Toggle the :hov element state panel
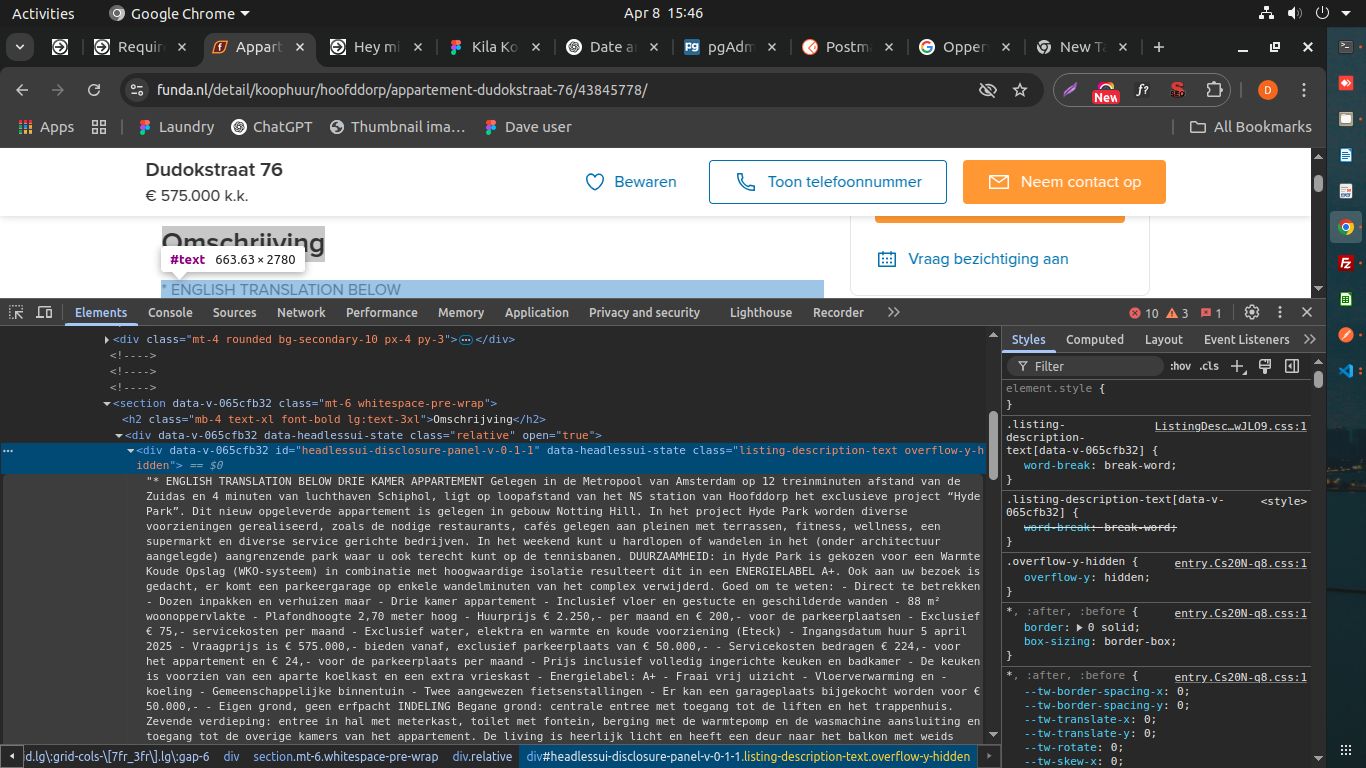The height and width of the screenshot is (768, 1366). pyautogui.click(x=1181, y=366)
